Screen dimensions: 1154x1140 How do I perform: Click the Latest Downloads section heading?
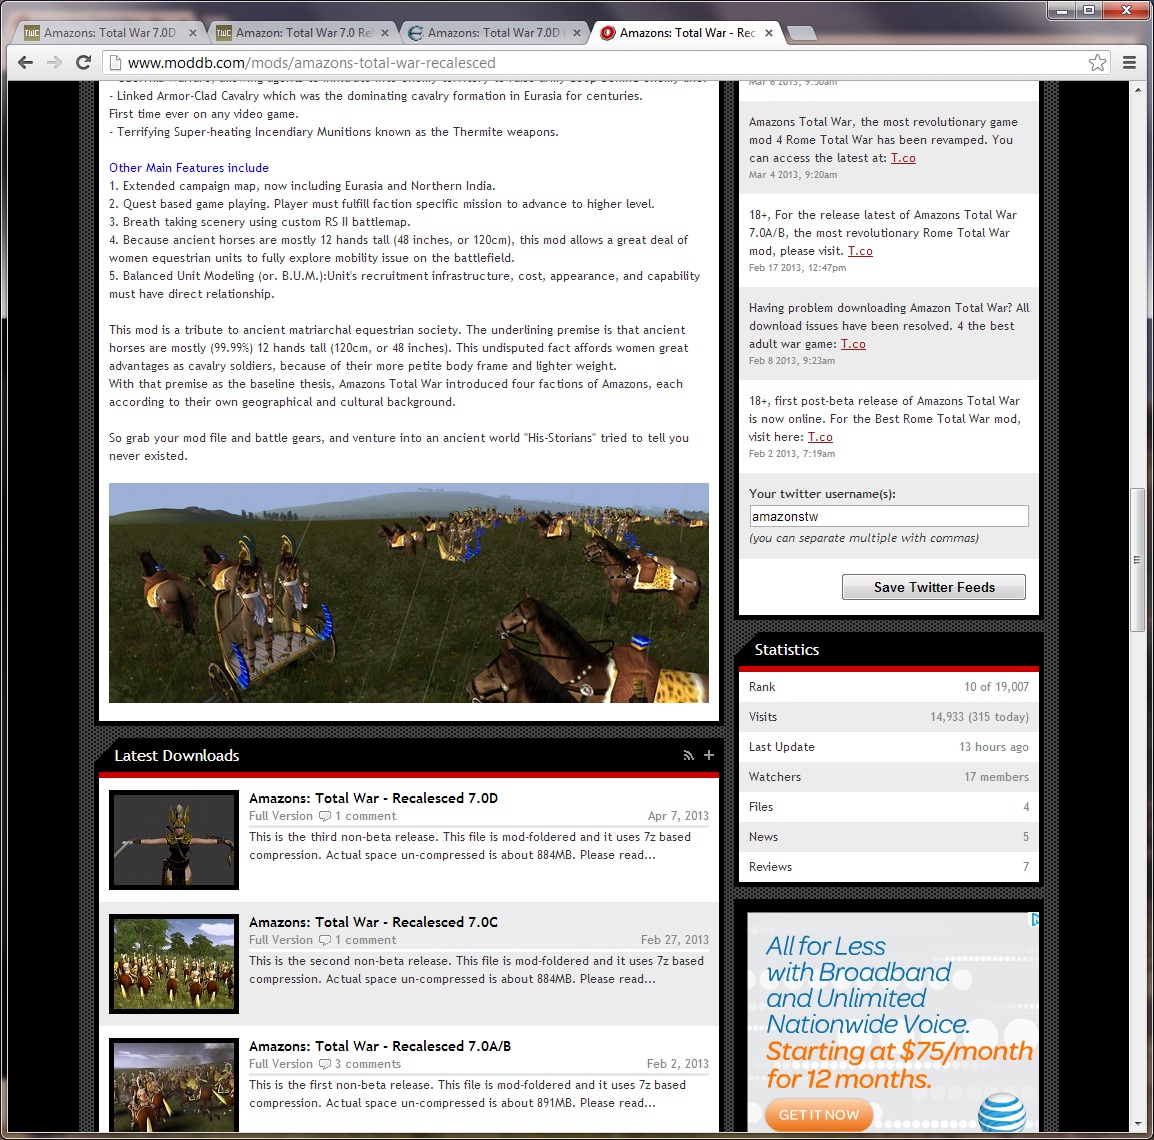[177, 755]
